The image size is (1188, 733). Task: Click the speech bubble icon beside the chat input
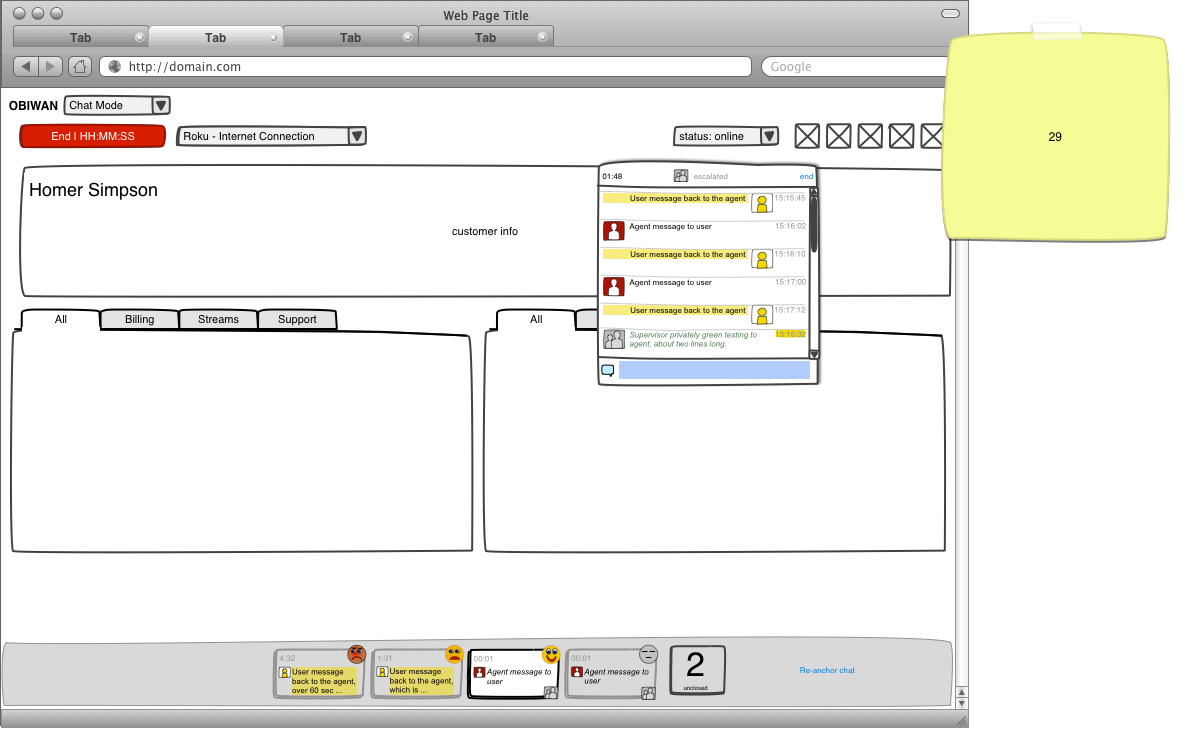point(608,370)
